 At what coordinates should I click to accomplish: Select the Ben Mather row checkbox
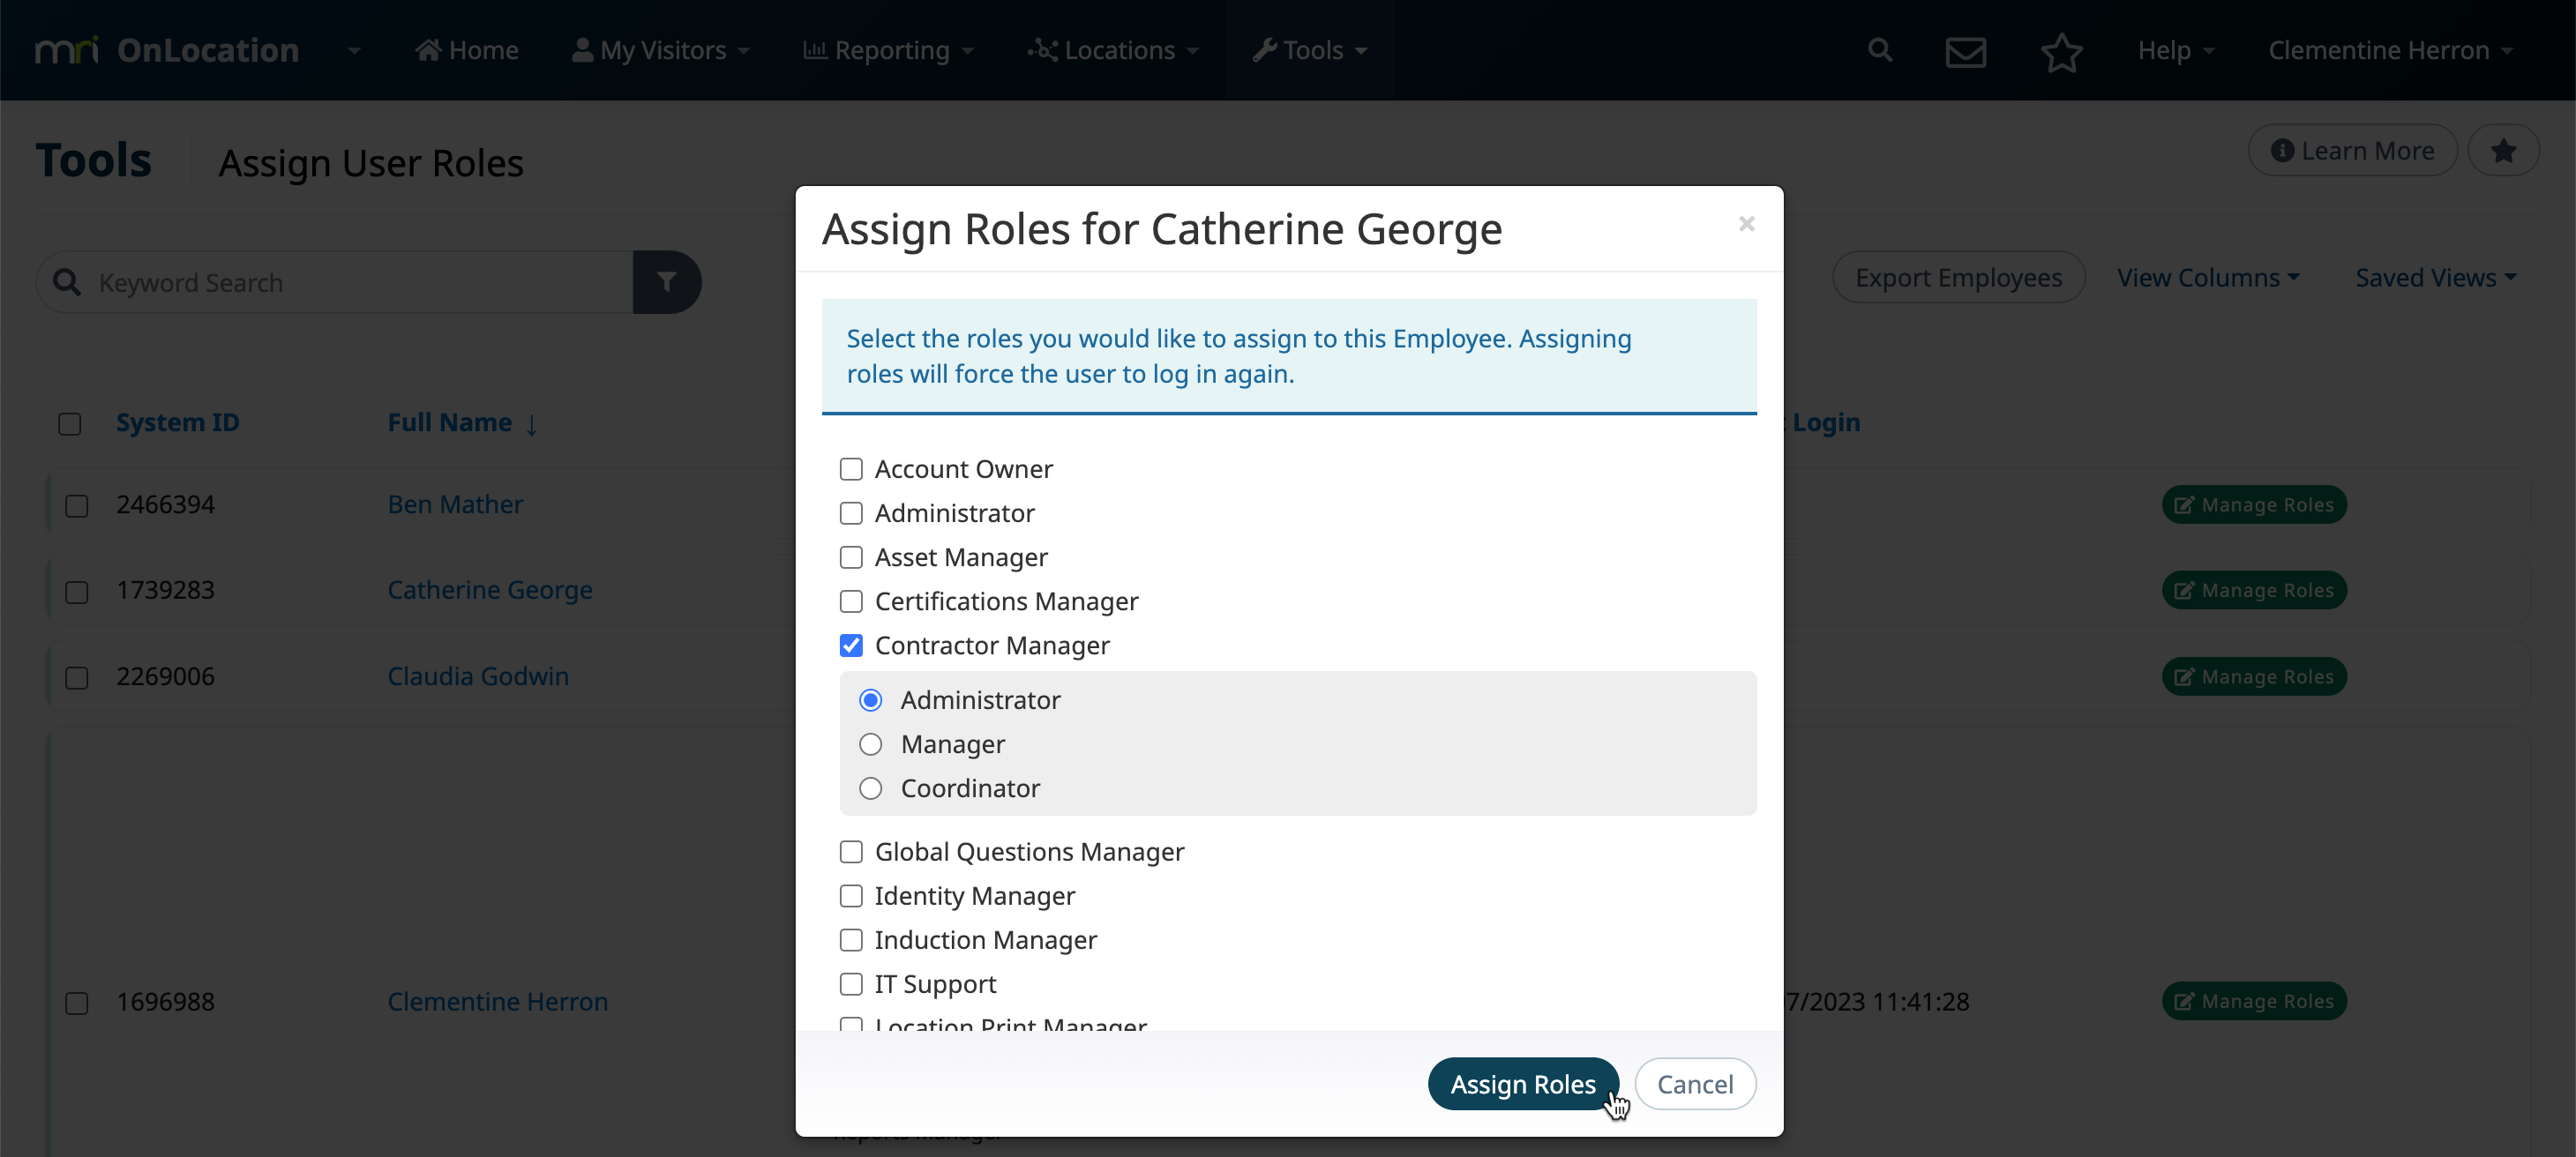pos(77,506)
